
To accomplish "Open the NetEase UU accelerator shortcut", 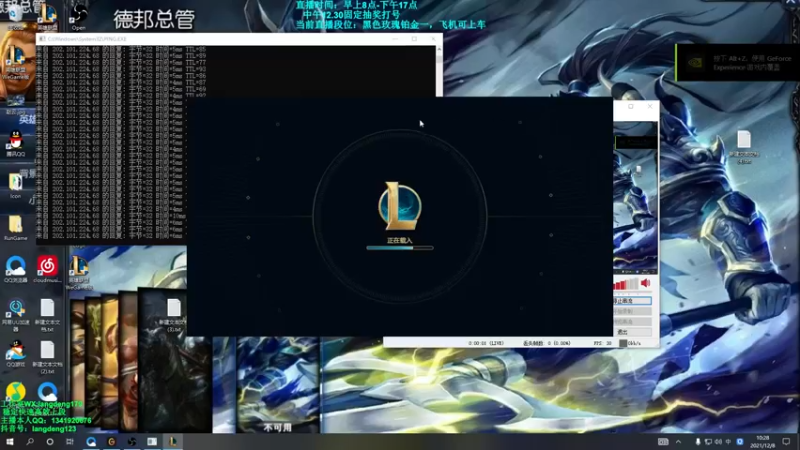I will tap(15, 315).
